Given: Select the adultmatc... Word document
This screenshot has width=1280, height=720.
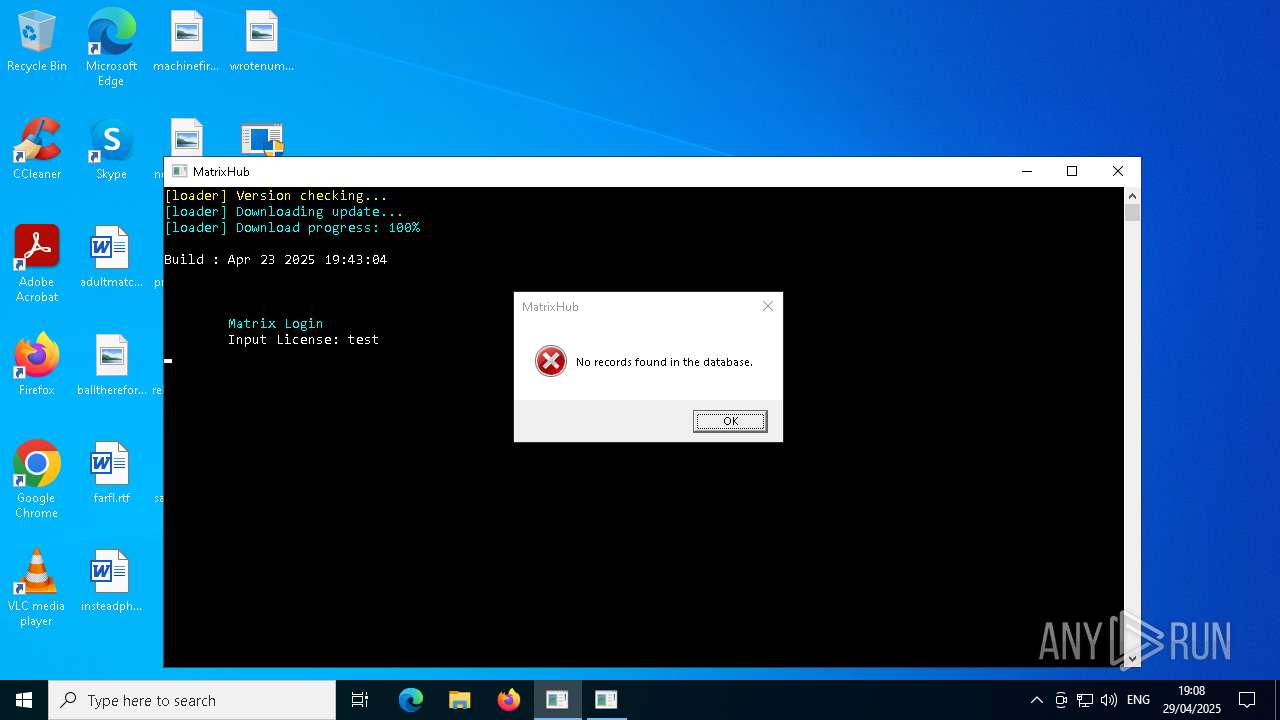Looking at the screenshot, I should coord(111,258).
